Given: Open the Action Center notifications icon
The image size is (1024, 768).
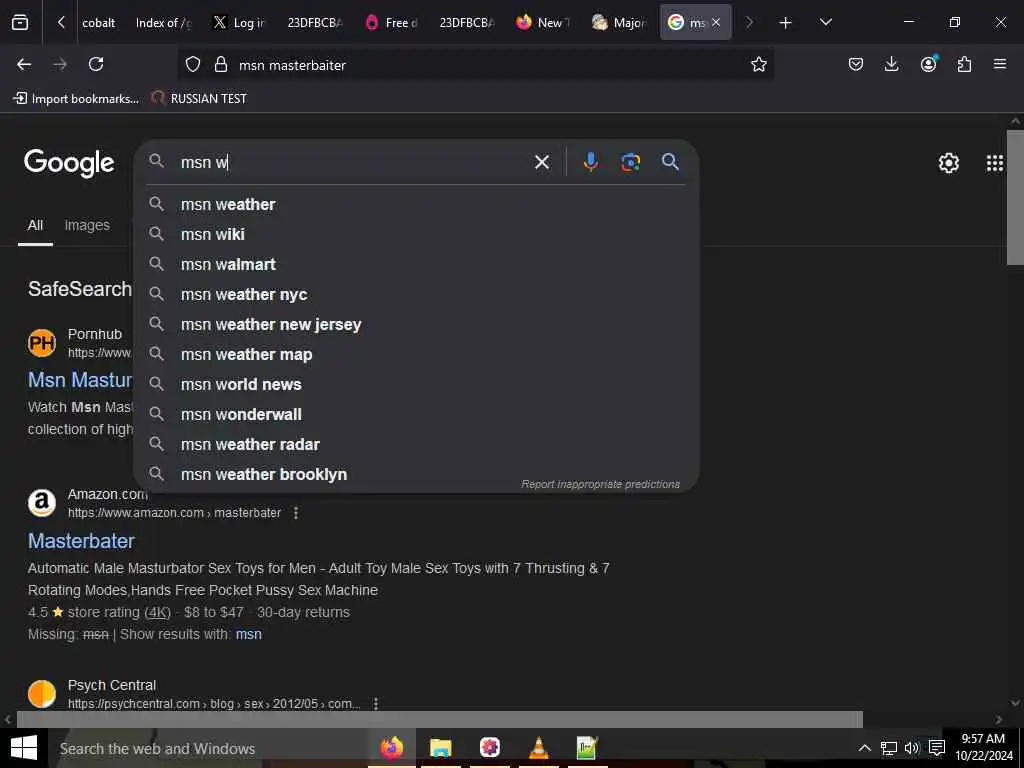Looking at the screenshot, I should coord(936,748).
